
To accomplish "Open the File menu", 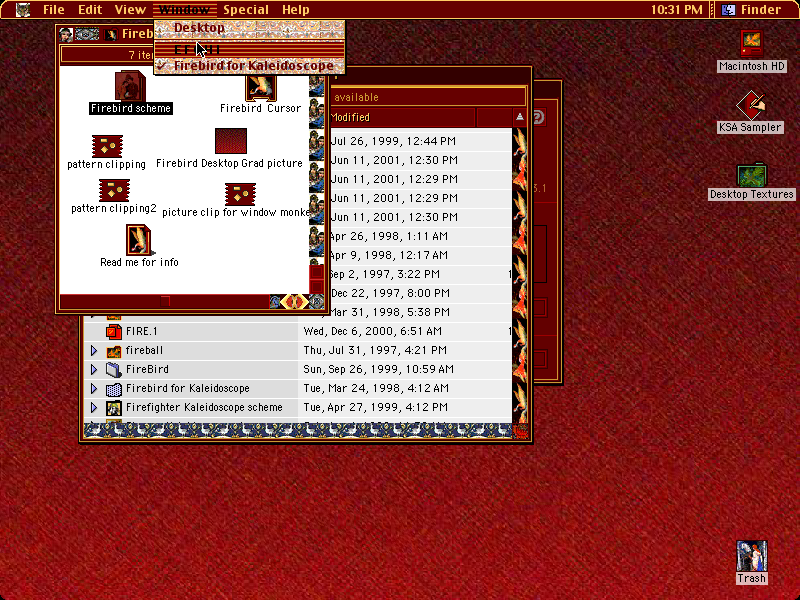I will (54, 10).
